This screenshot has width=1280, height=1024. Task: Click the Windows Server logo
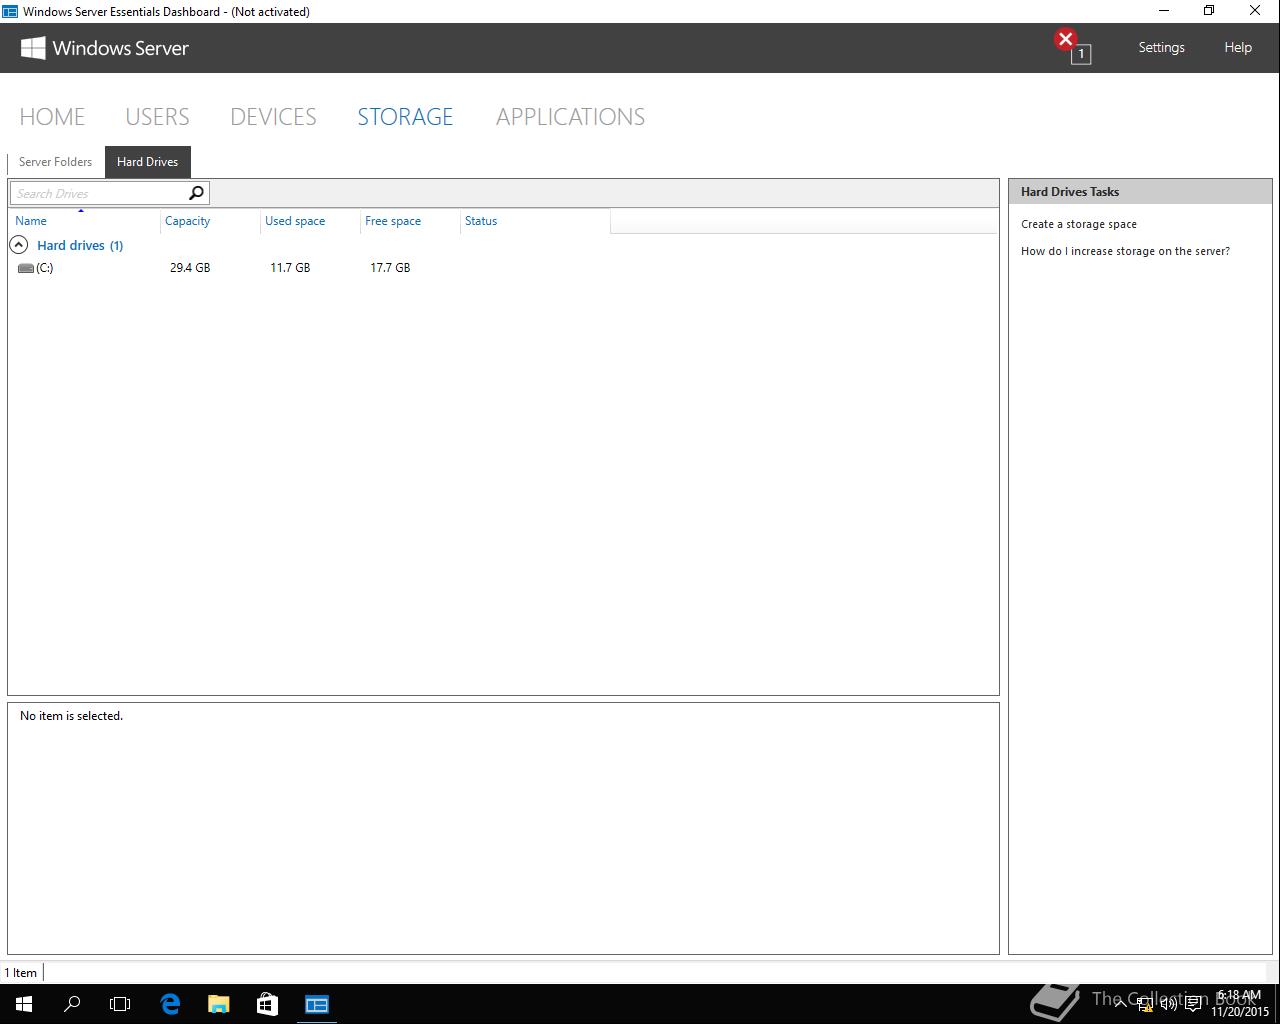tap(105, 48)
